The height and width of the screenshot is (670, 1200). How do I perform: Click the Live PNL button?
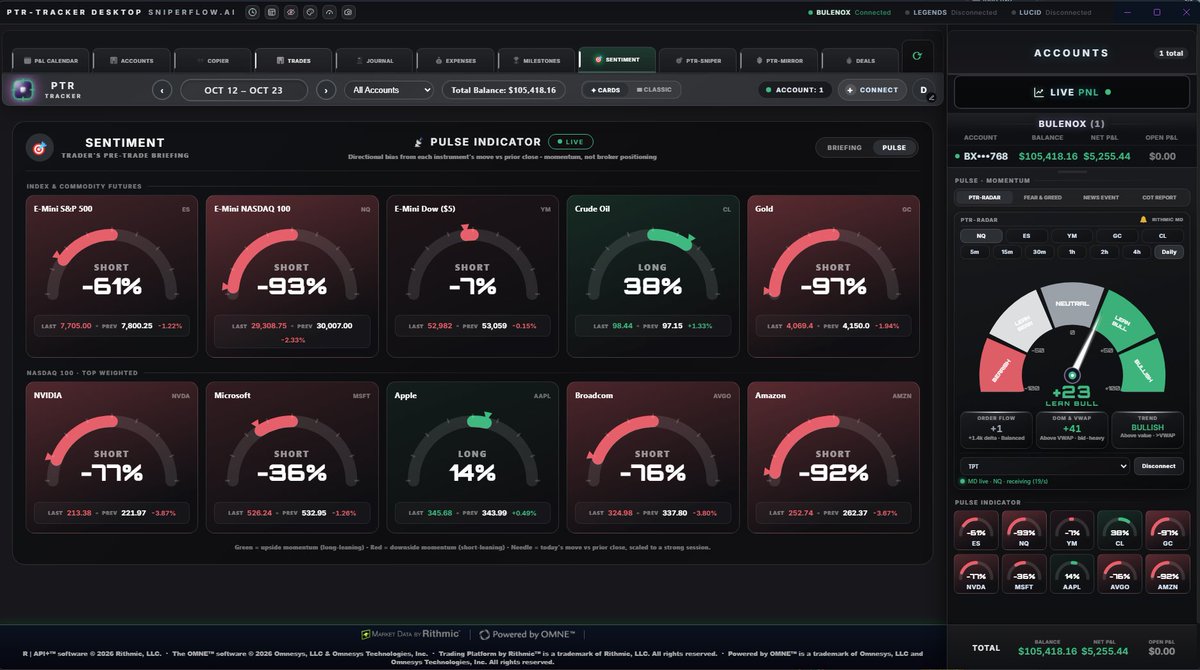point(1071,92)
